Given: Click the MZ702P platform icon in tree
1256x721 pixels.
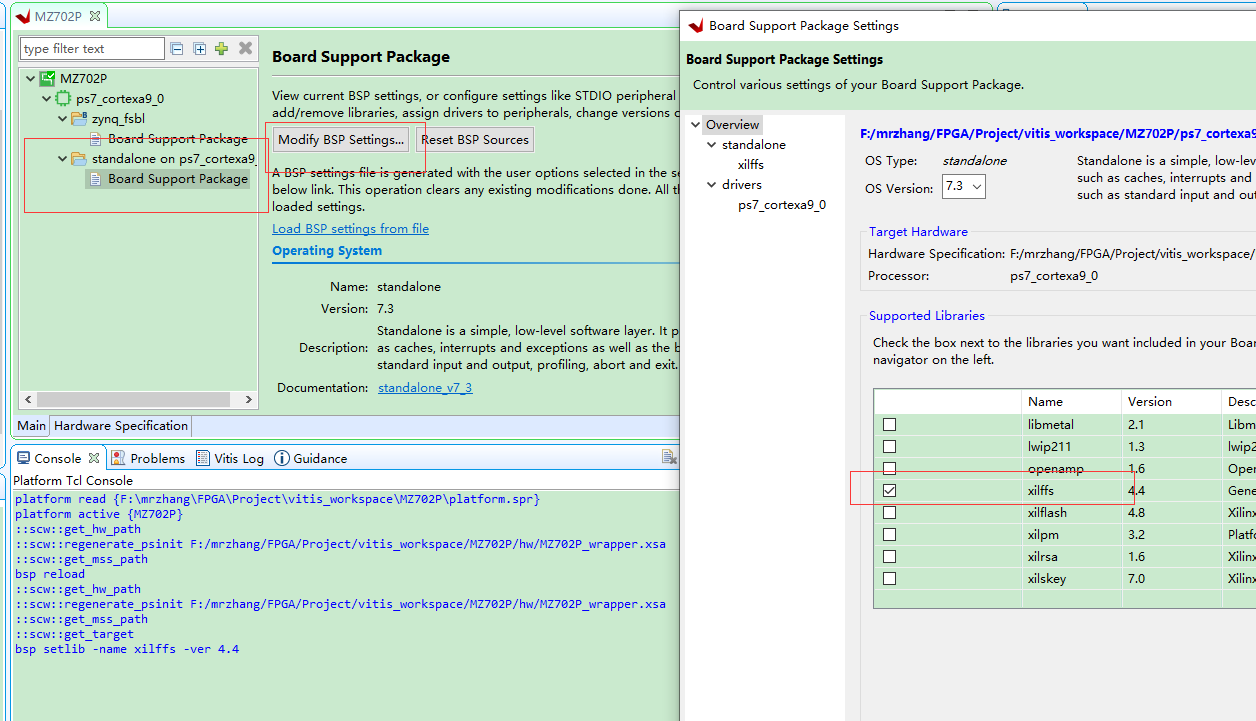Looking at the screenshot, I should point(47,78).
